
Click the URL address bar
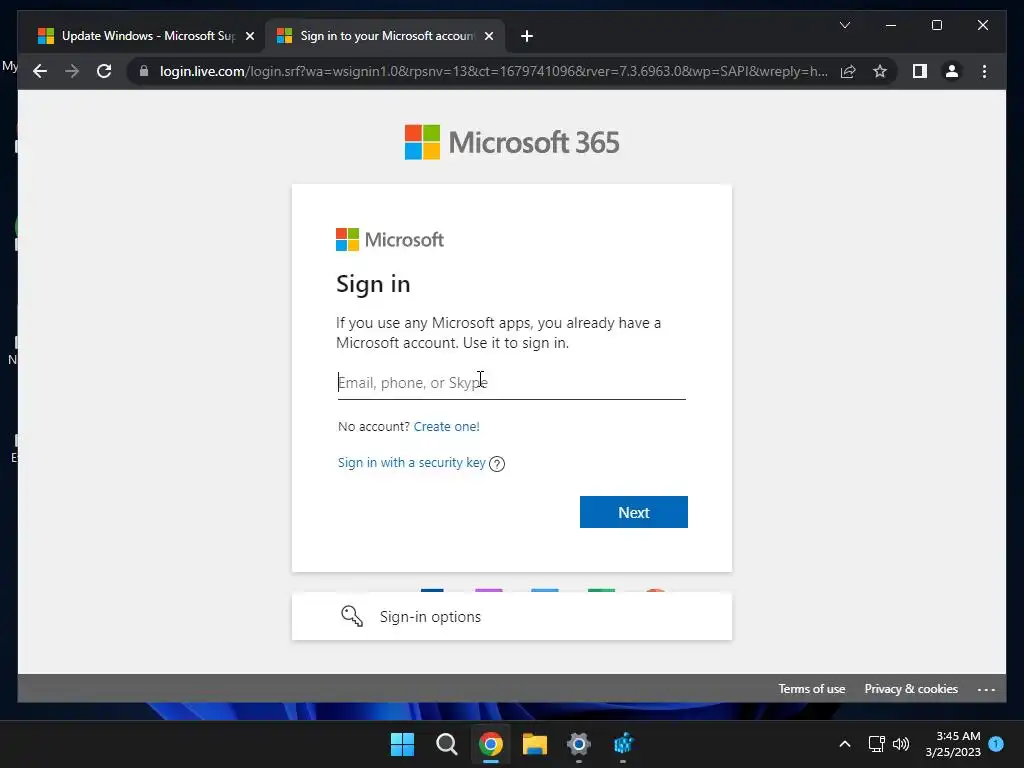[x=493, y=71]
